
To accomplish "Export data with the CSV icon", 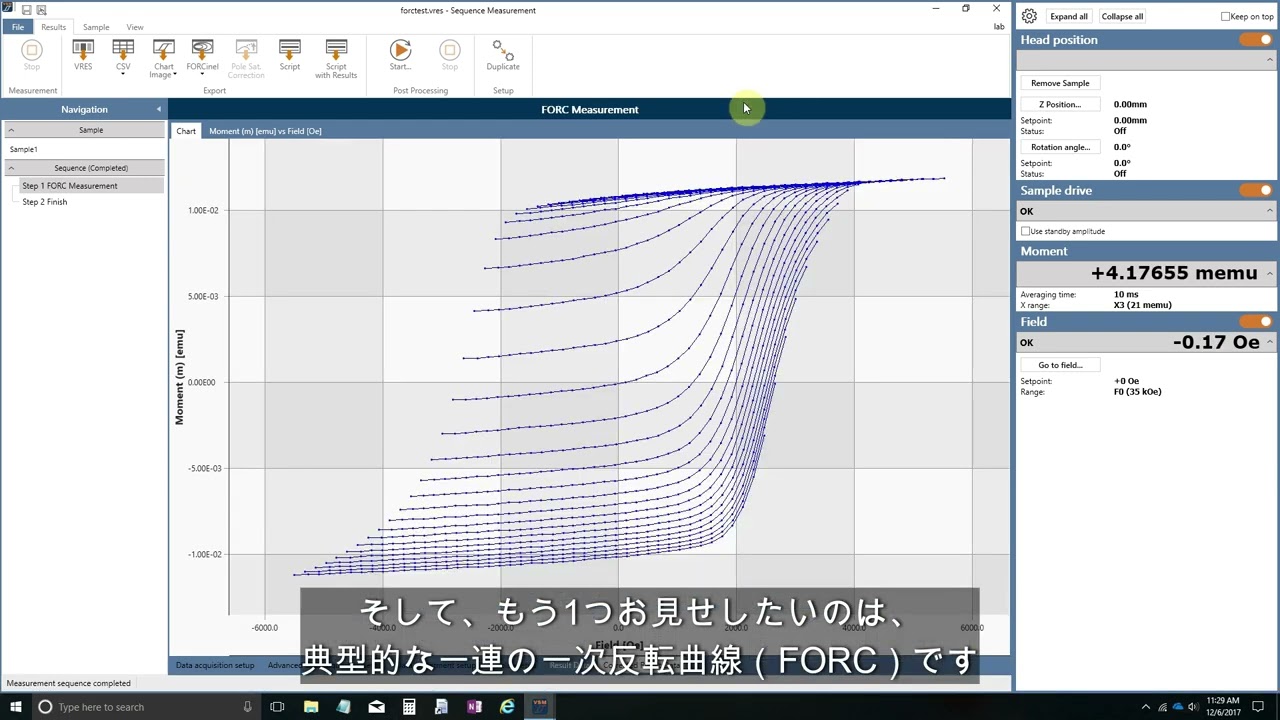I will (123, 55).
